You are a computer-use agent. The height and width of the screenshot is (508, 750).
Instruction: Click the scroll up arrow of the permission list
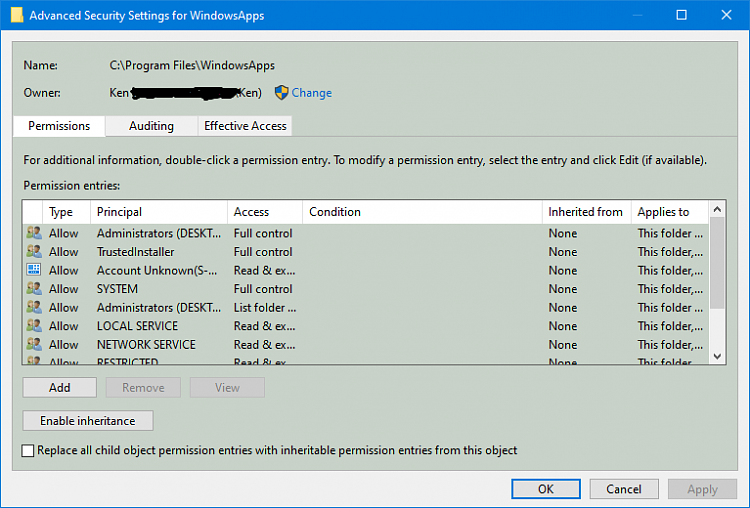[717, 210]
